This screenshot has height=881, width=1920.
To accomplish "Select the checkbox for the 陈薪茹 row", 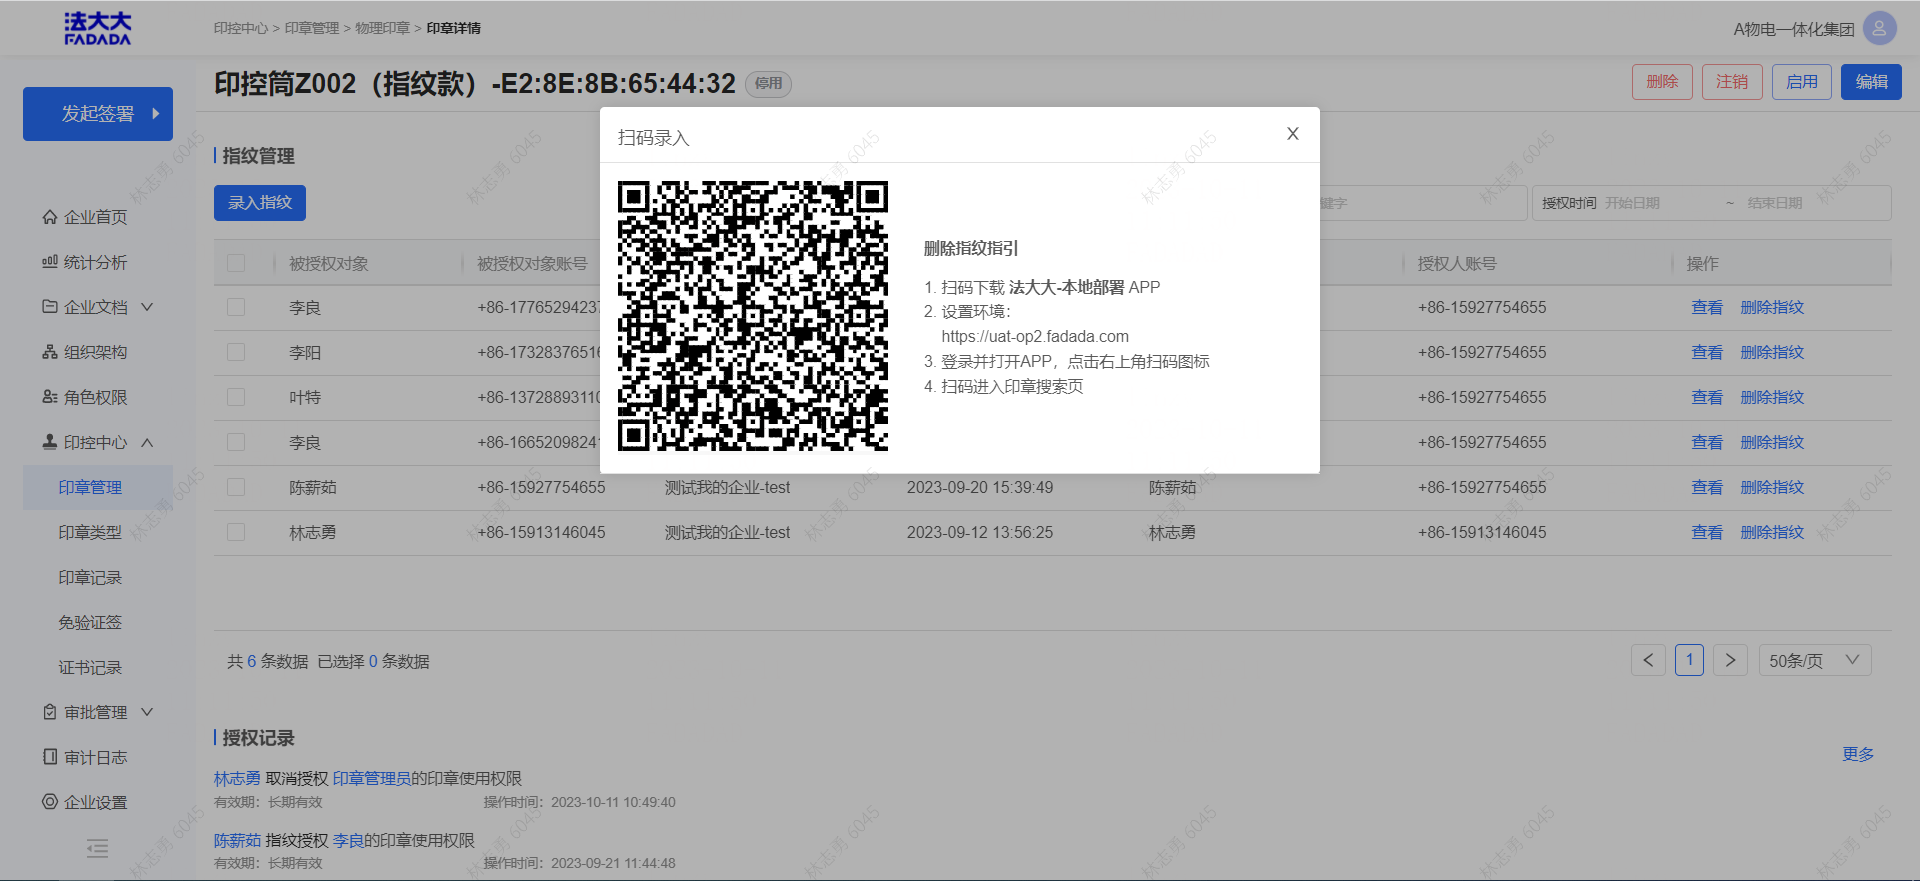I will pos(236,487).
